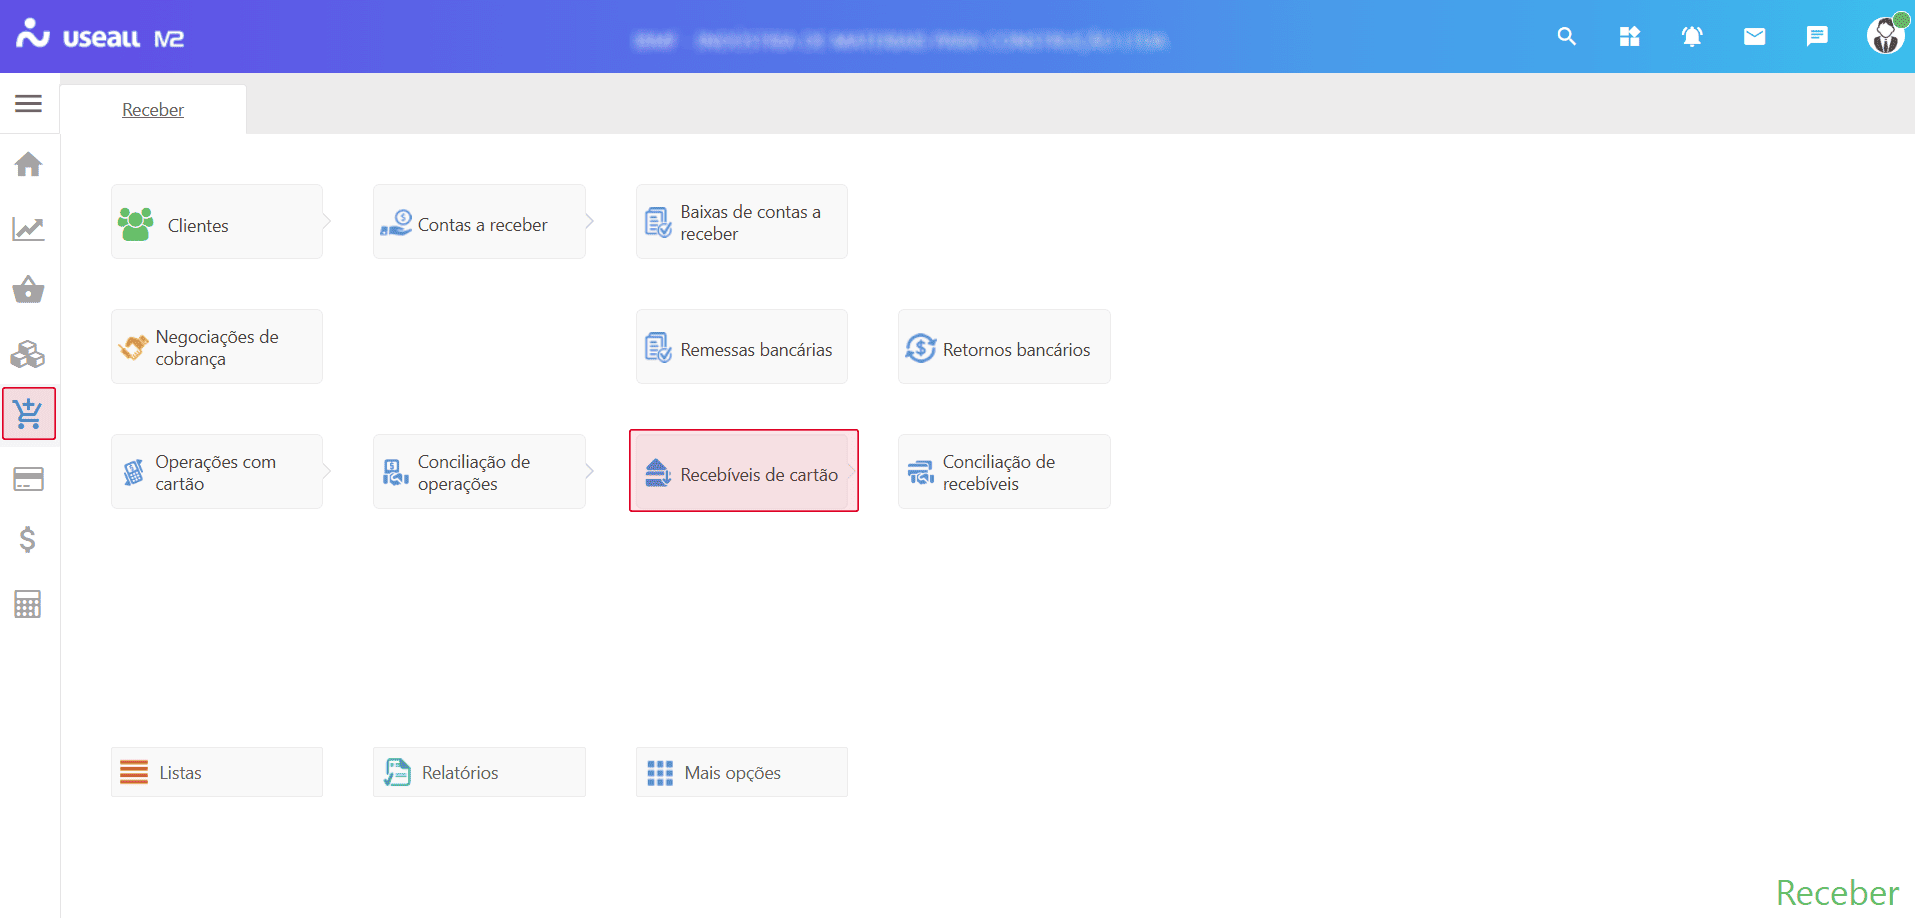
Task: Open the dollar sign sidebar icon
Action: (x=28, y=540)
